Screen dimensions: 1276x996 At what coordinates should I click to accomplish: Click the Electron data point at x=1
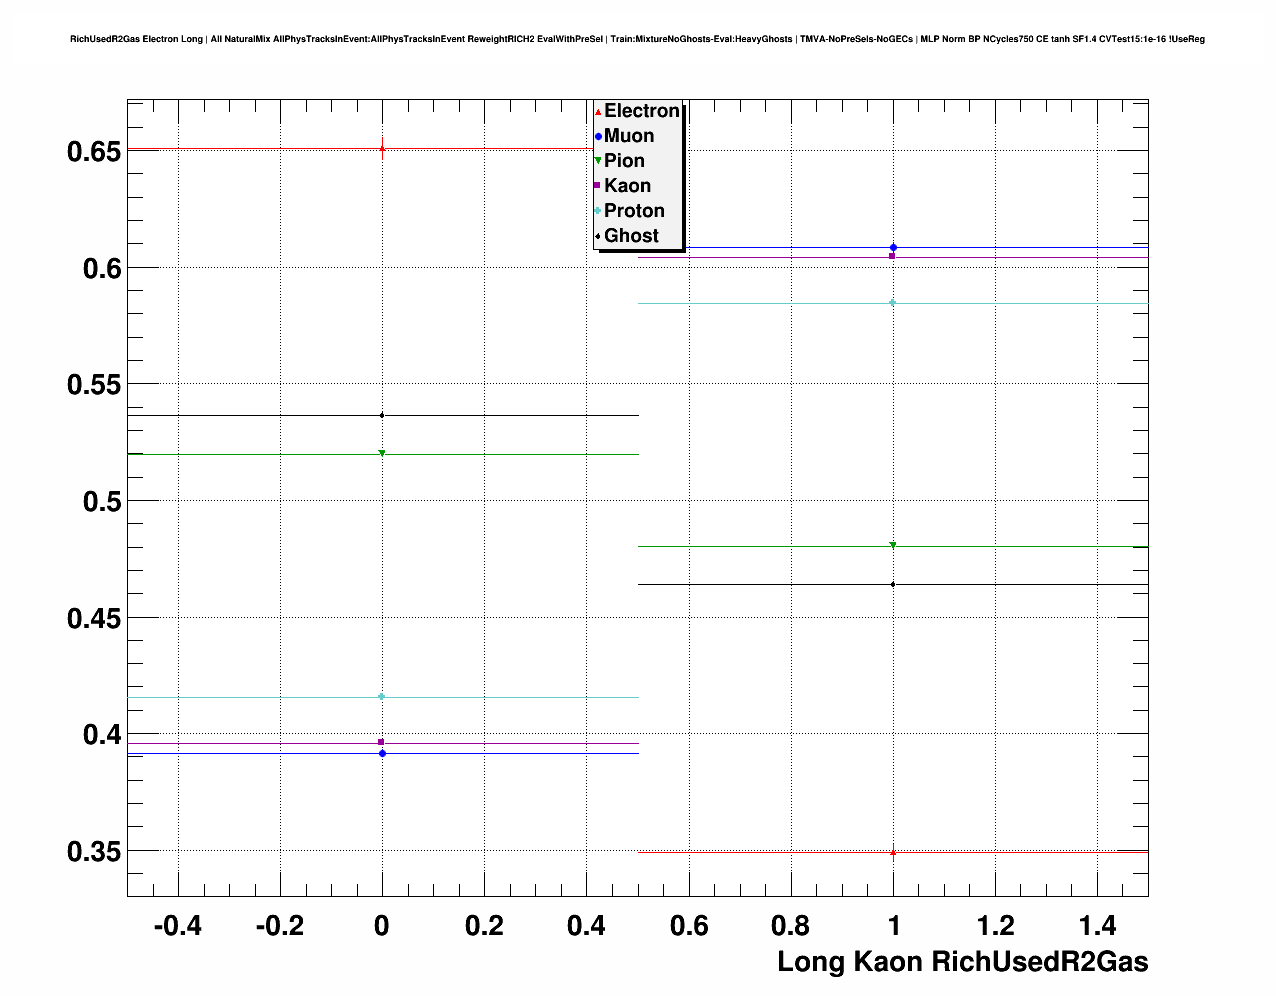pyautogui.click(x=893, y=852)
